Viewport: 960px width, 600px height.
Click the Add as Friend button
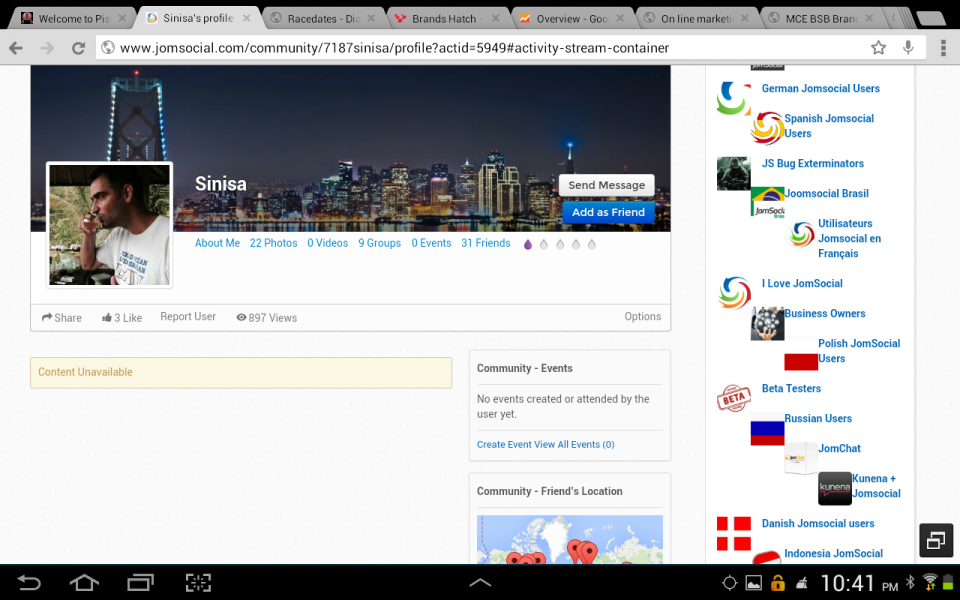tap(608, 212)
